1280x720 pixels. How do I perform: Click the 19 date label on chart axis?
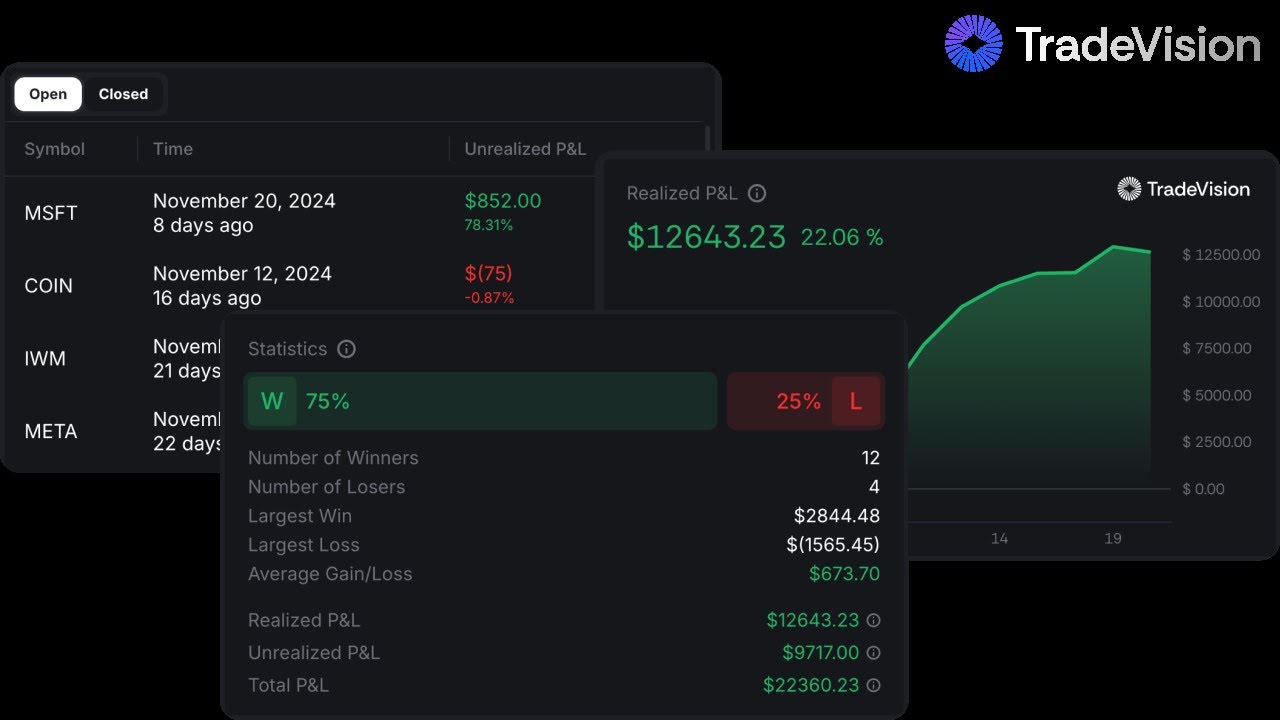(1113, 538)
